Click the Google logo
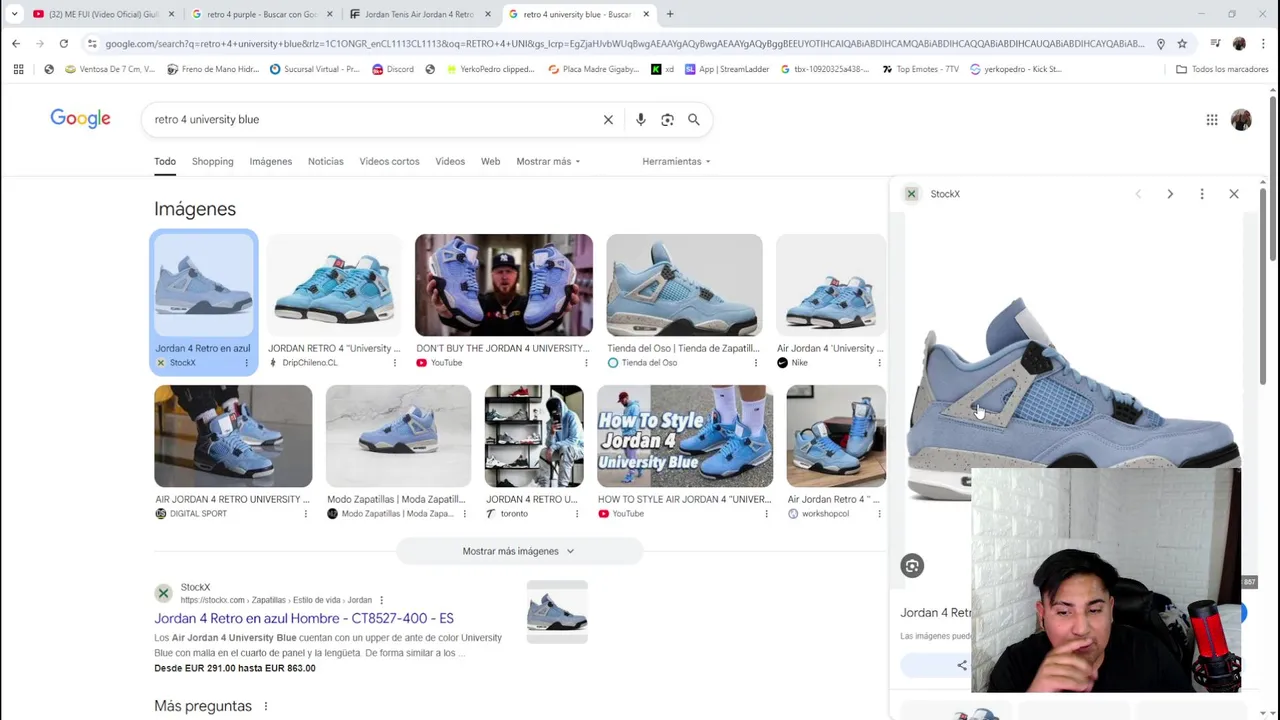The image size is (1280, 720). (80, 119)
